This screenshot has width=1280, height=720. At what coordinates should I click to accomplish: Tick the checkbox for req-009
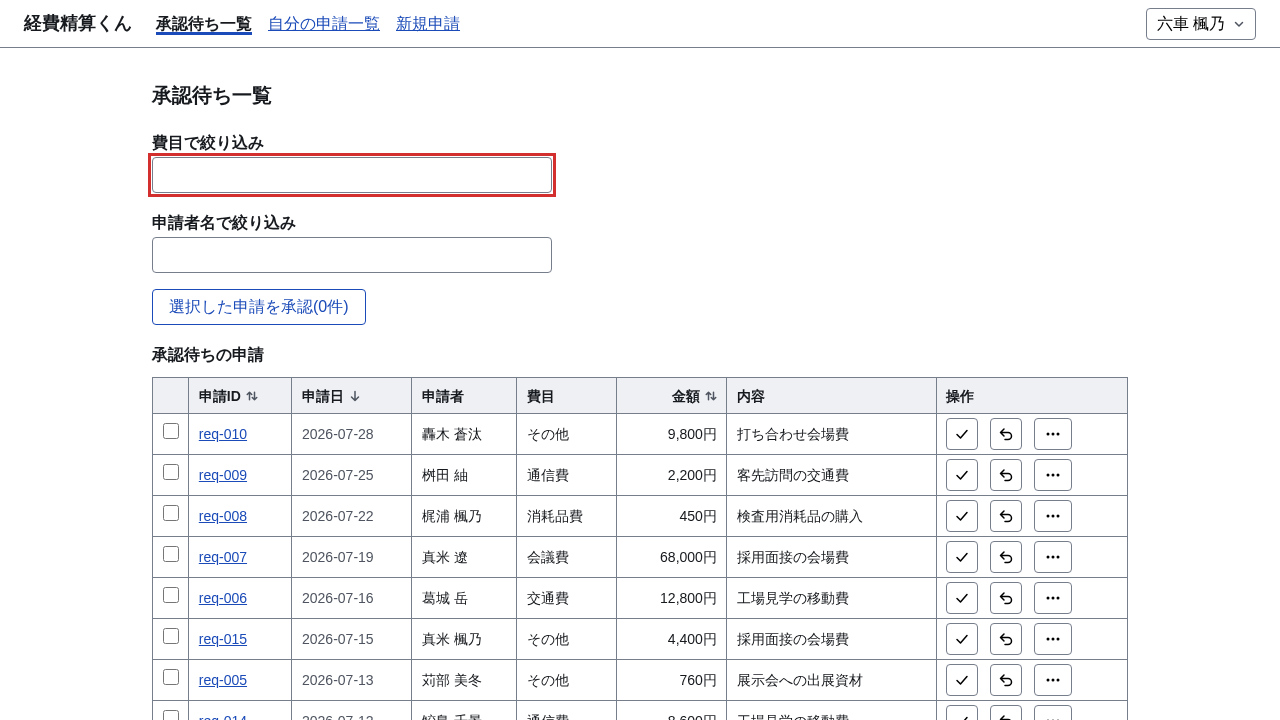pos(171,472)
